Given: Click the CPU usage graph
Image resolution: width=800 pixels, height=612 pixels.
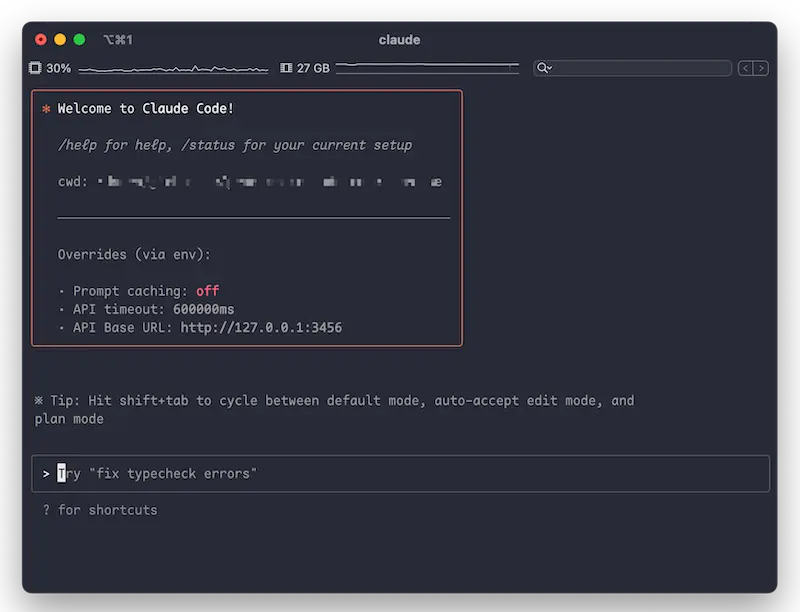Looking at the screenshot, I should 173,69.
